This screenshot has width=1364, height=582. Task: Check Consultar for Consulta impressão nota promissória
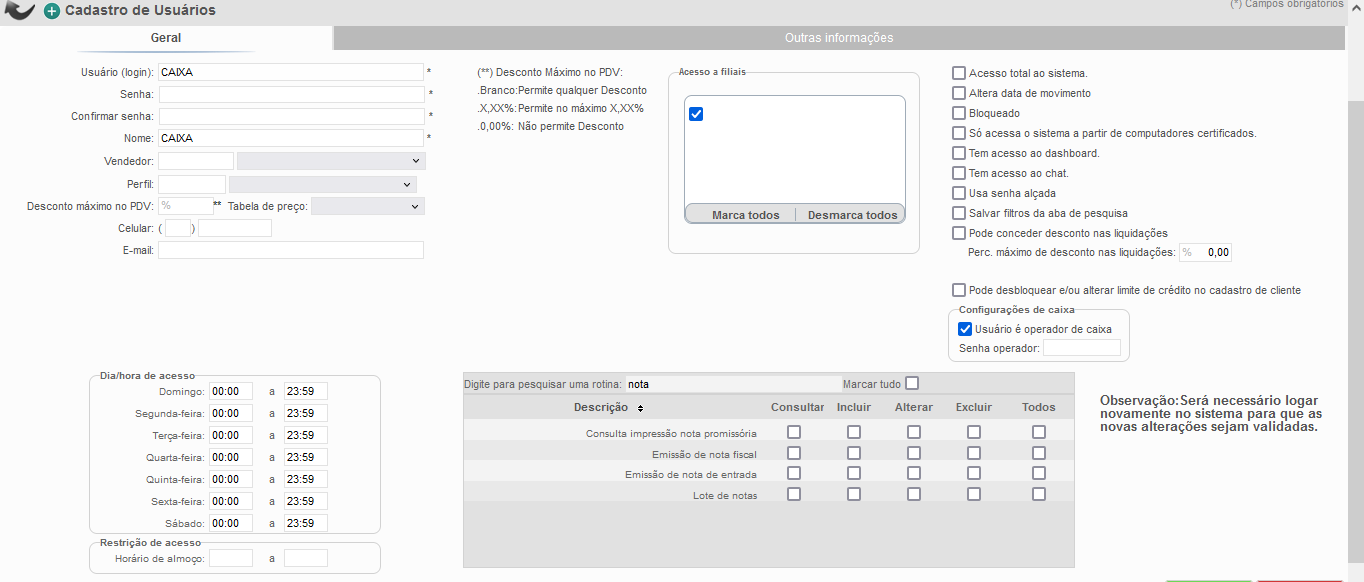pos(794,432)
